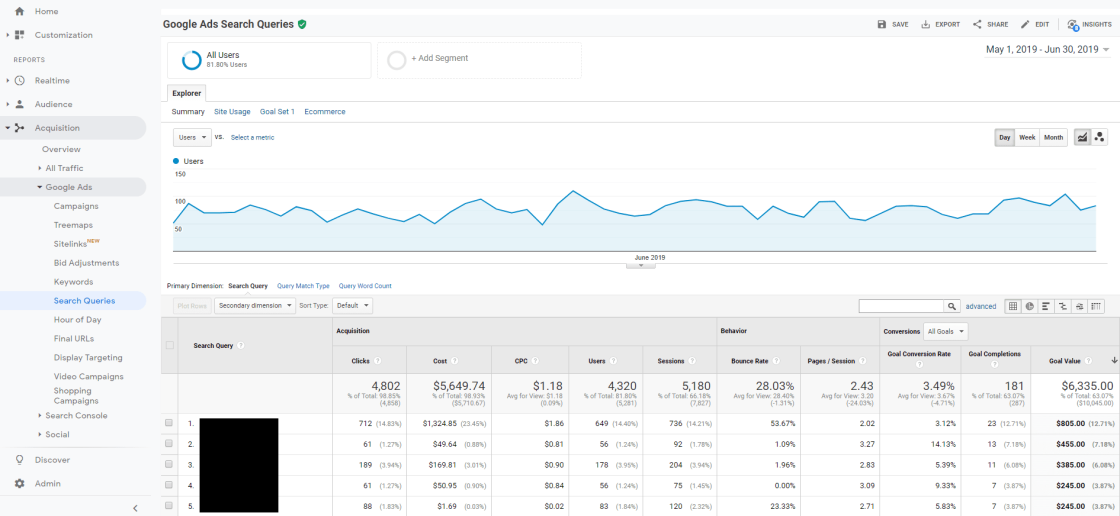Switch to the Ecommerce tab

(325, 112)
